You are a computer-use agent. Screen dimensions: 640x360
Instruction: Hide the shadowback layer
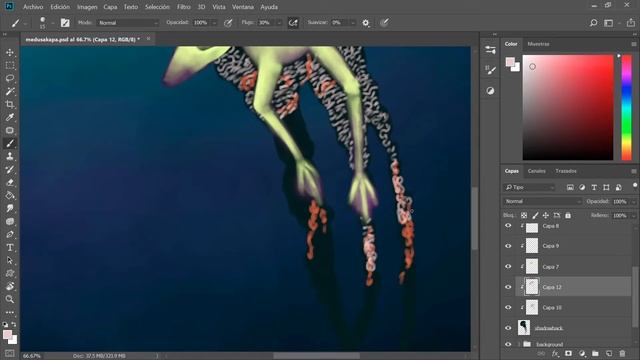[x=508, y=328]
